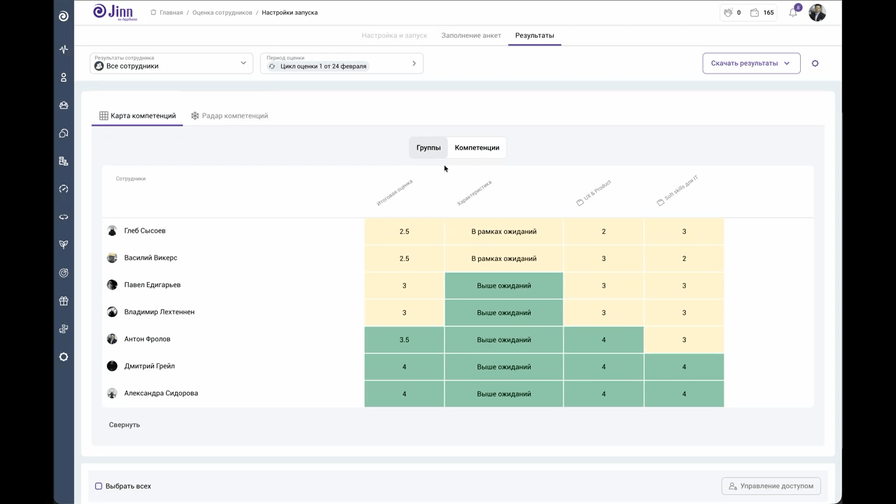Open notifications bell icon

click(793, 13)
